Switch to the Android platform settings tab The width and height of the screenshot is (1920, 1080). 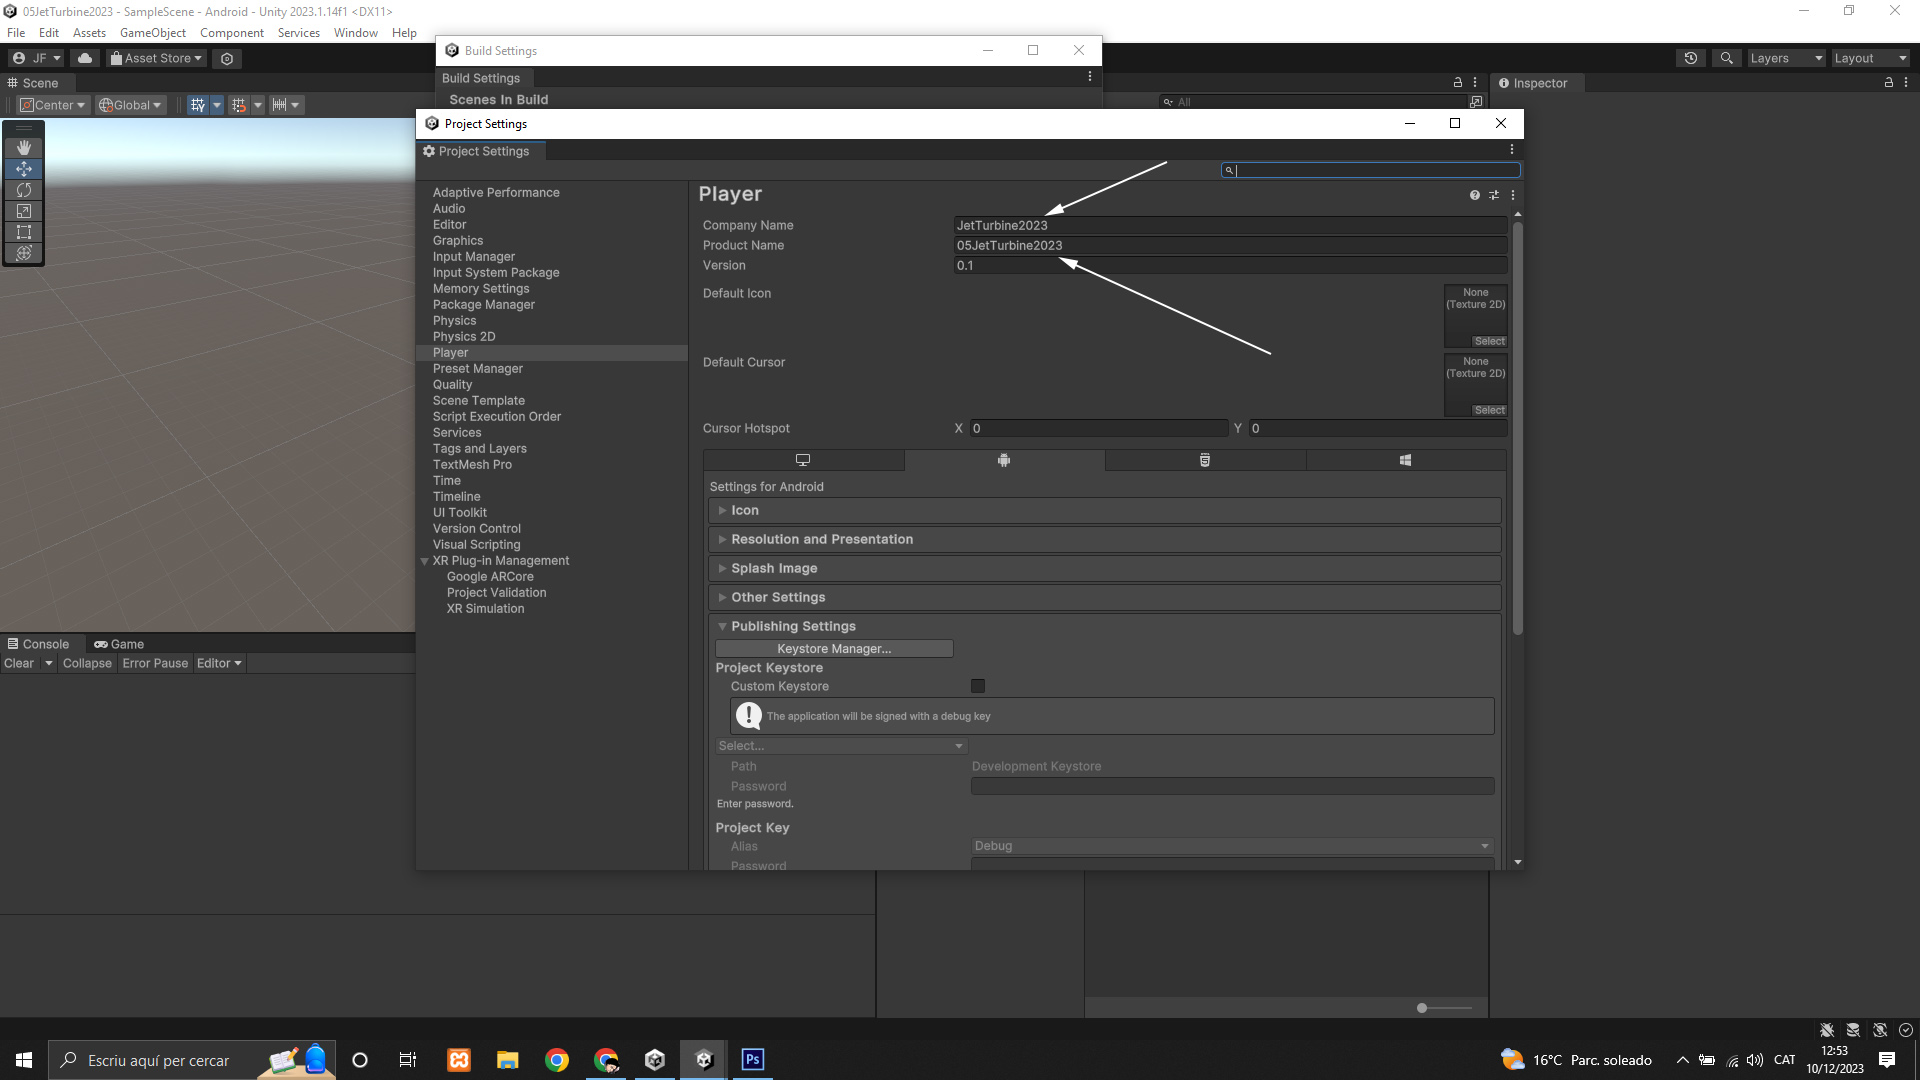coord(1004,460)
